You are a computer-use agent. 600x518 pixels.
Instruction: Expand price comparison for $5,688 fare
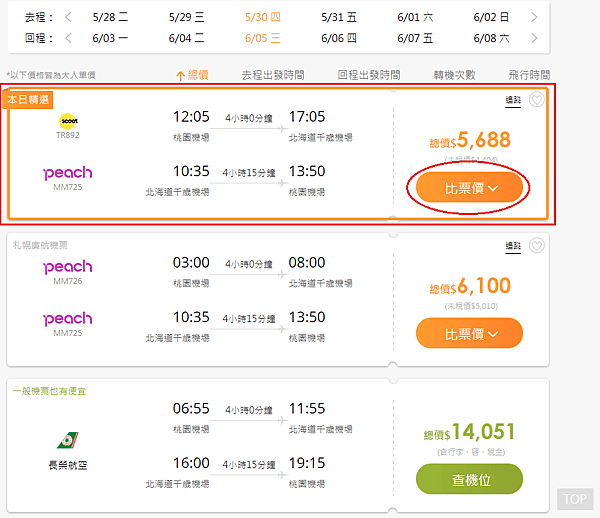[469, 187]
